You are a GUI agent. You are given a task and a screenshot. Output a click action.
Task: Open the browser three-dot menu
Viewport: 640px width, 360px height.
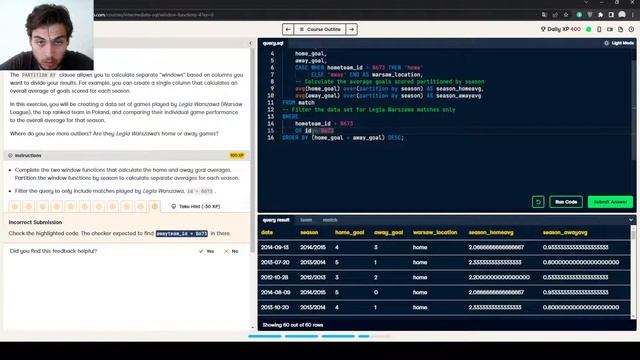point(632,15)
